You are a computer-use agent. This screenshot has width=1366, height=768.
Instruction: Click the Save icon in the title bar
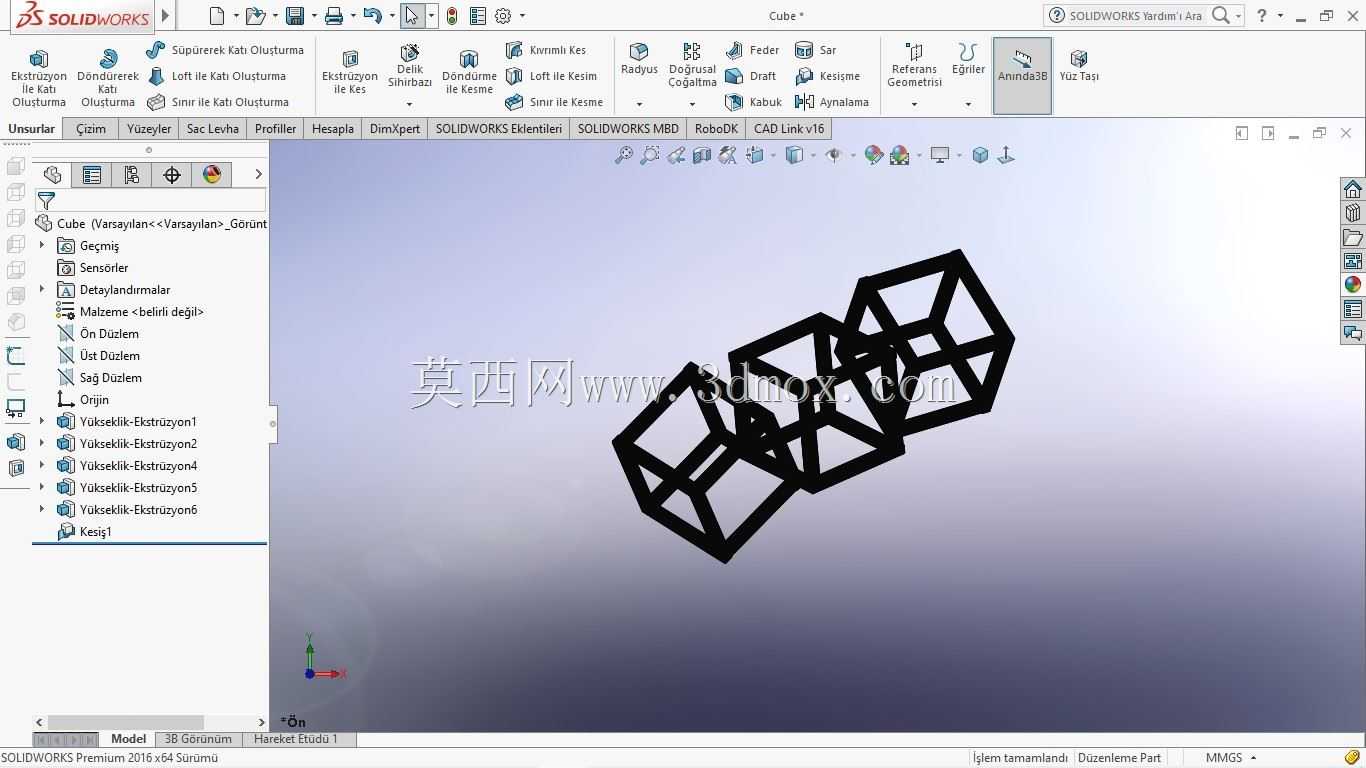294,15
